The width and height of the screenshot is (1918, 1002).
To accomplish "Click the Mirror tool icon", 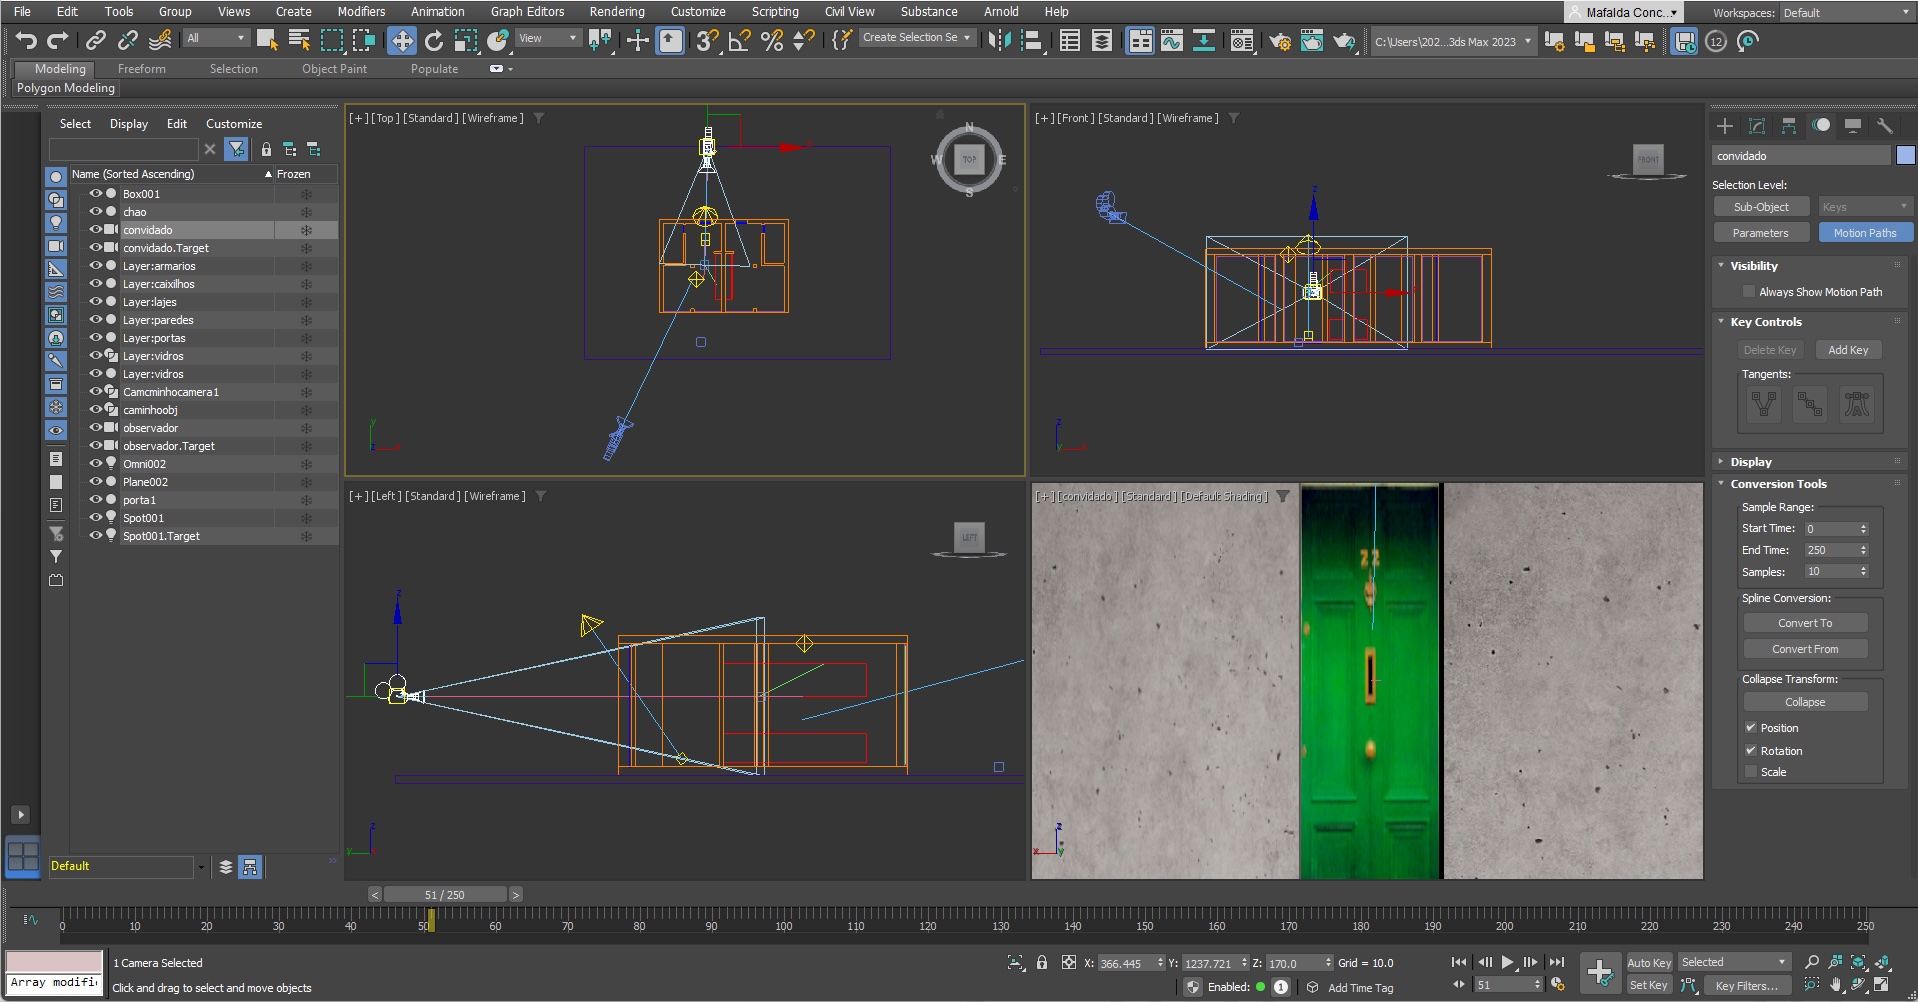I will click(x=999, y=41).
